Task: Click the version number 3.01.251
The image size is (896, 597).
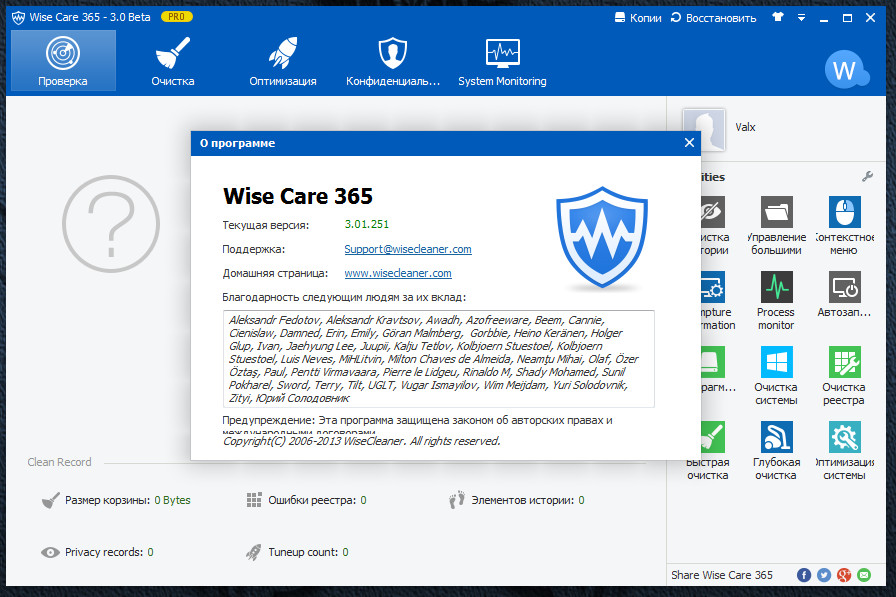Action: click(366, 224)
